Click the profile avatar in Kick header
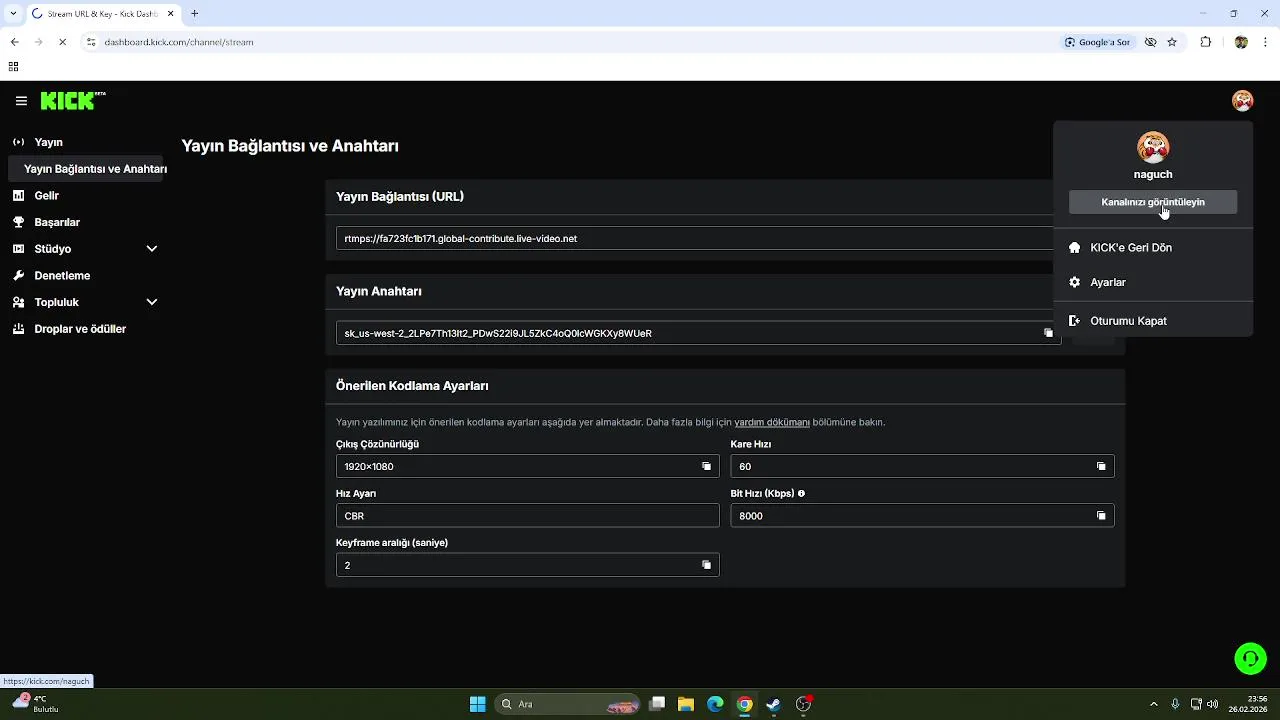The image size is (1280, 720). pyautogui.click(x=1242, y=101)
